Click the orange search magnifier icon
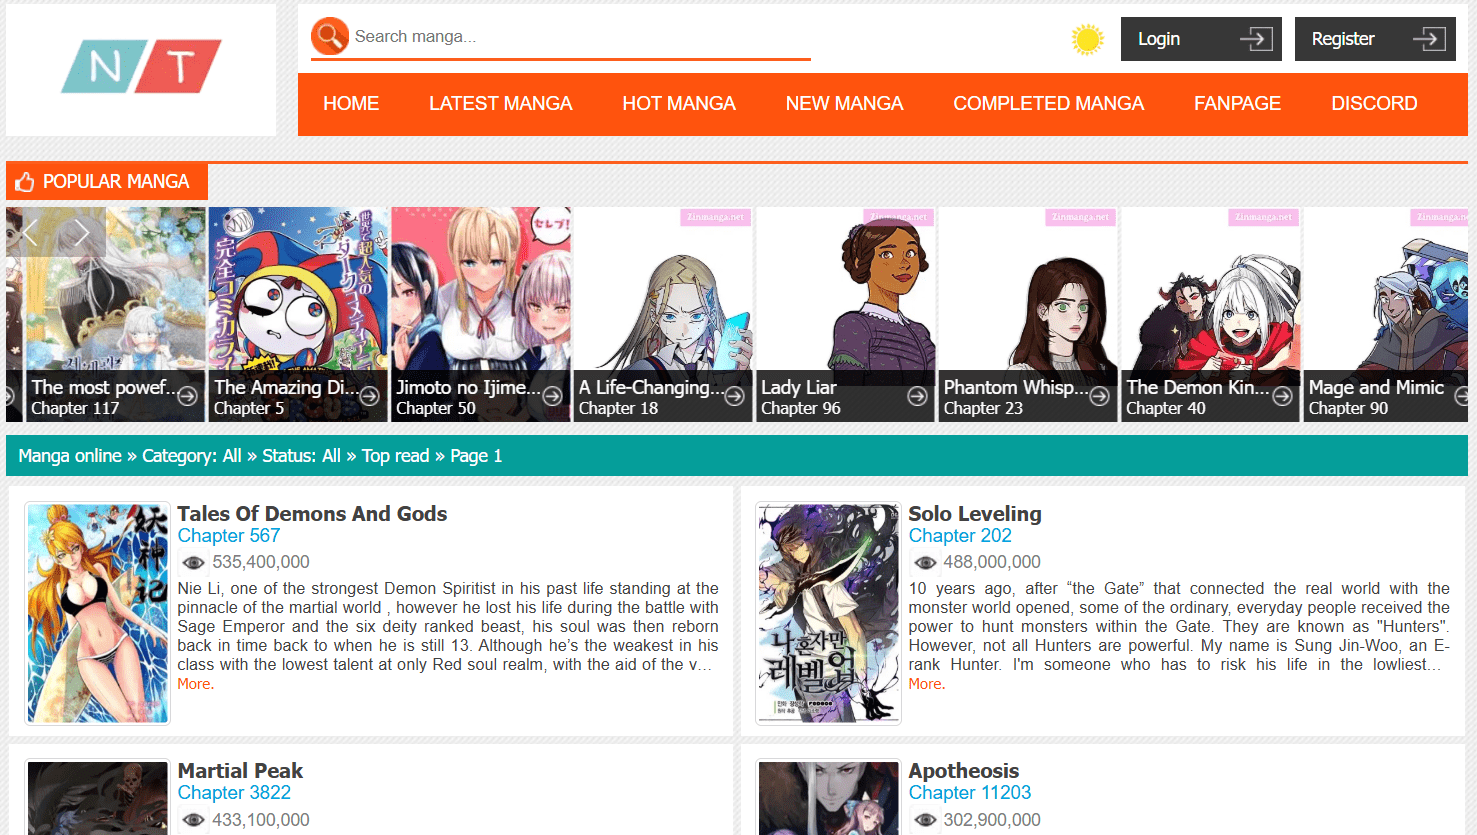Viewport: 1477px width, 835px height. tap(330, 36)
